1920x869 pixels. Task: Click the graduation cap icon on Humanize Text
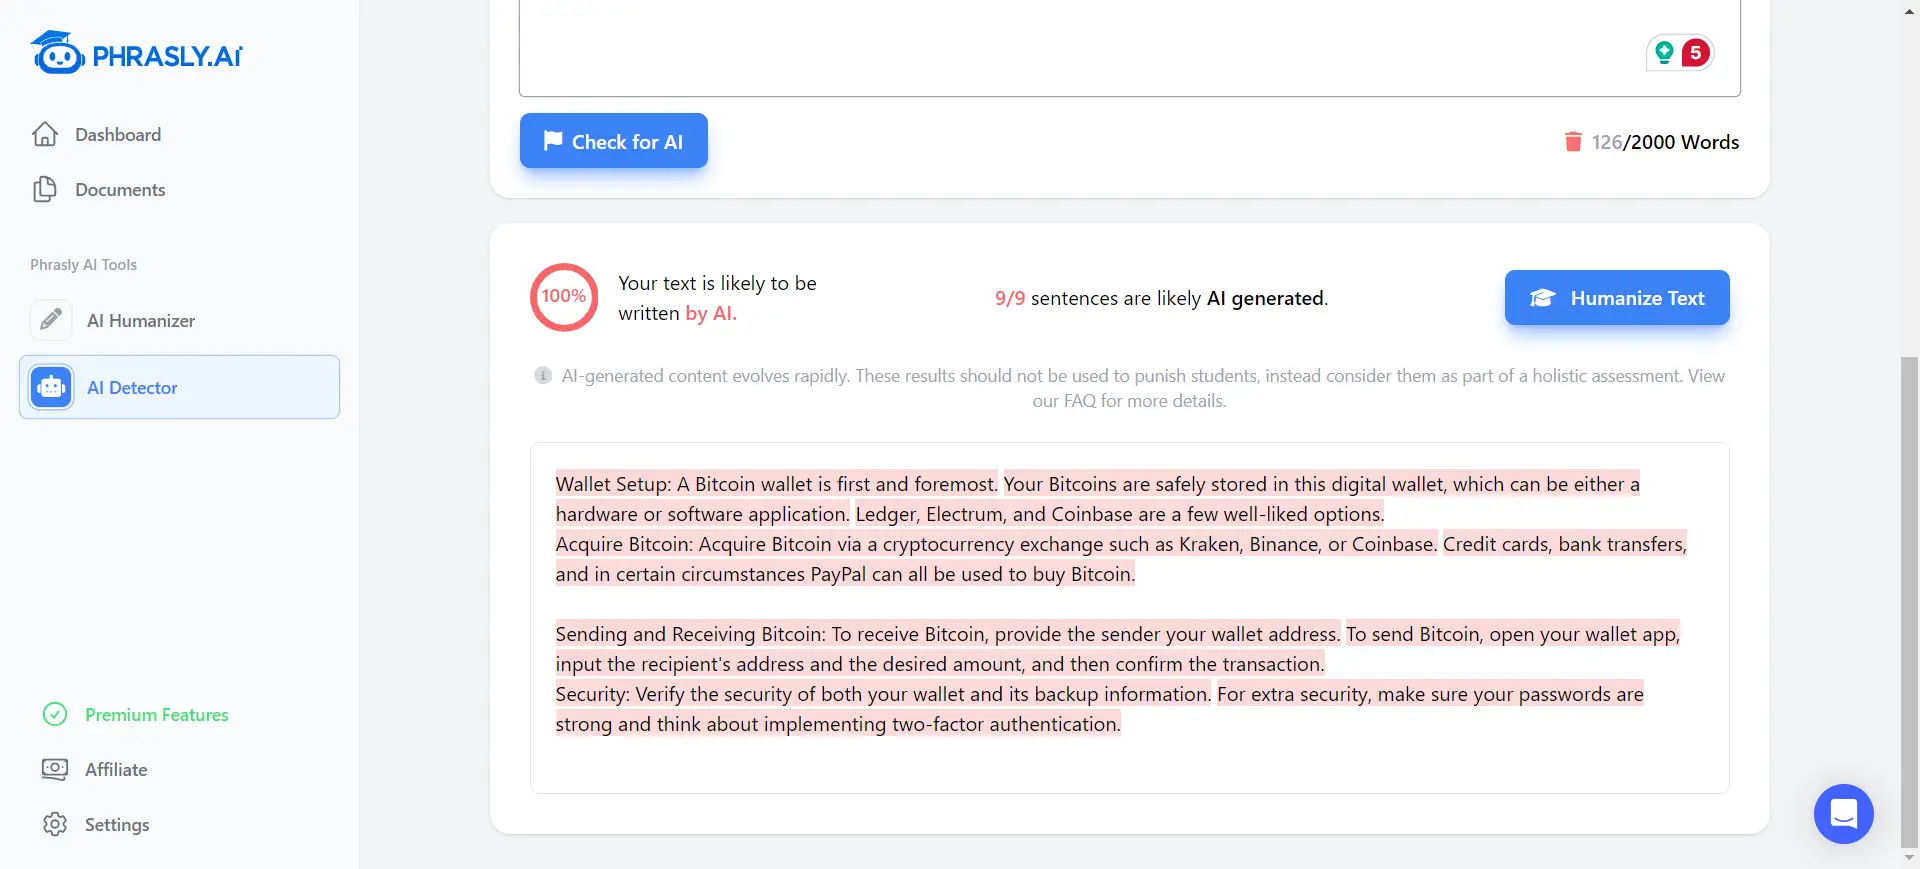coord(1542,298)
